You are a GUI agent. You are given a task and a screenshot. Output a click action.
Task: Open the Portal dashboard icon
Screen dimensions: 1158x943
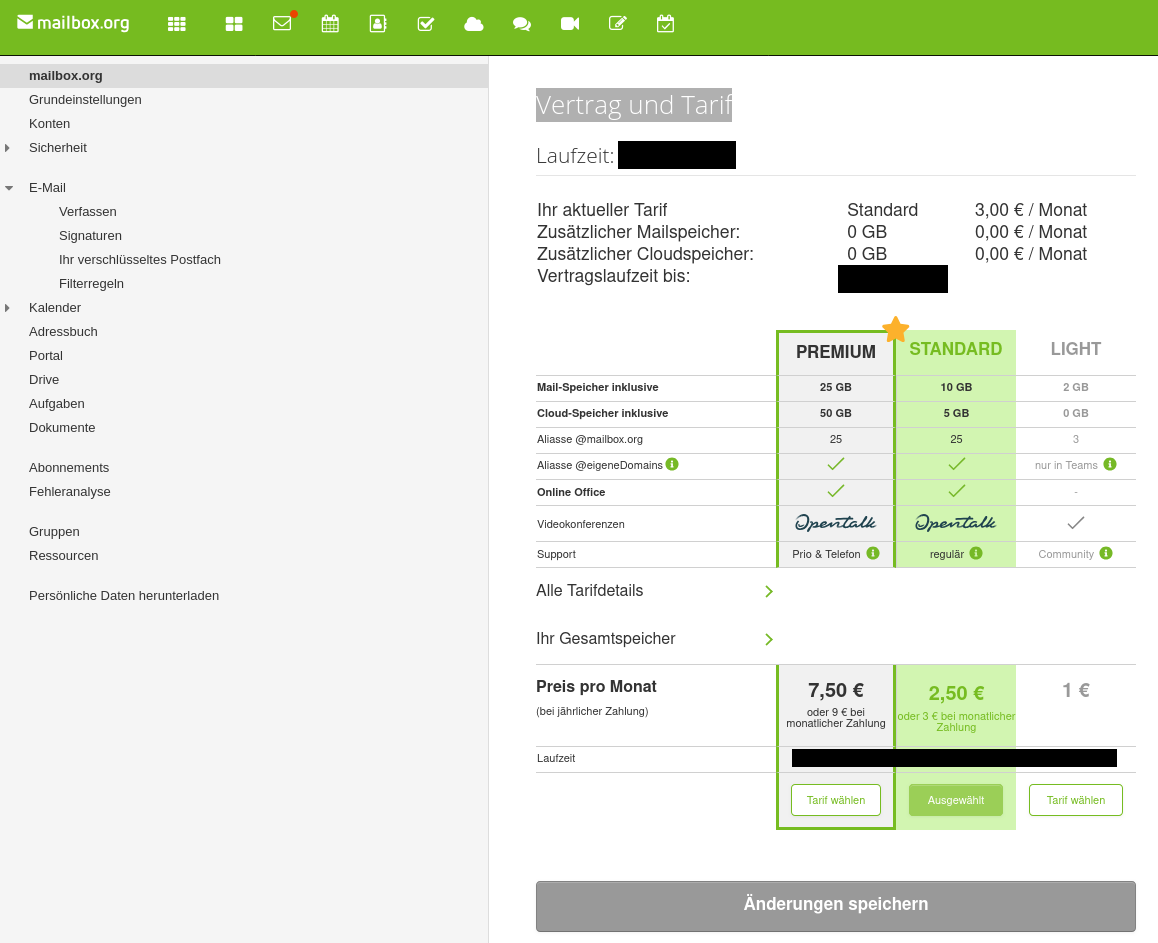[x=234, y=24]
